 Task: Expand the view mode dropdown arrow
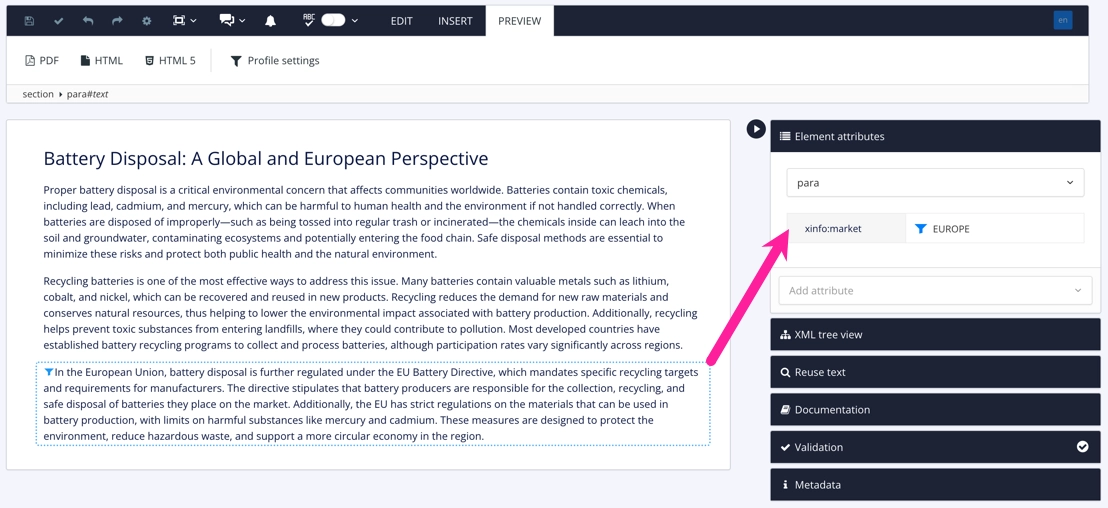coord(194,20)
